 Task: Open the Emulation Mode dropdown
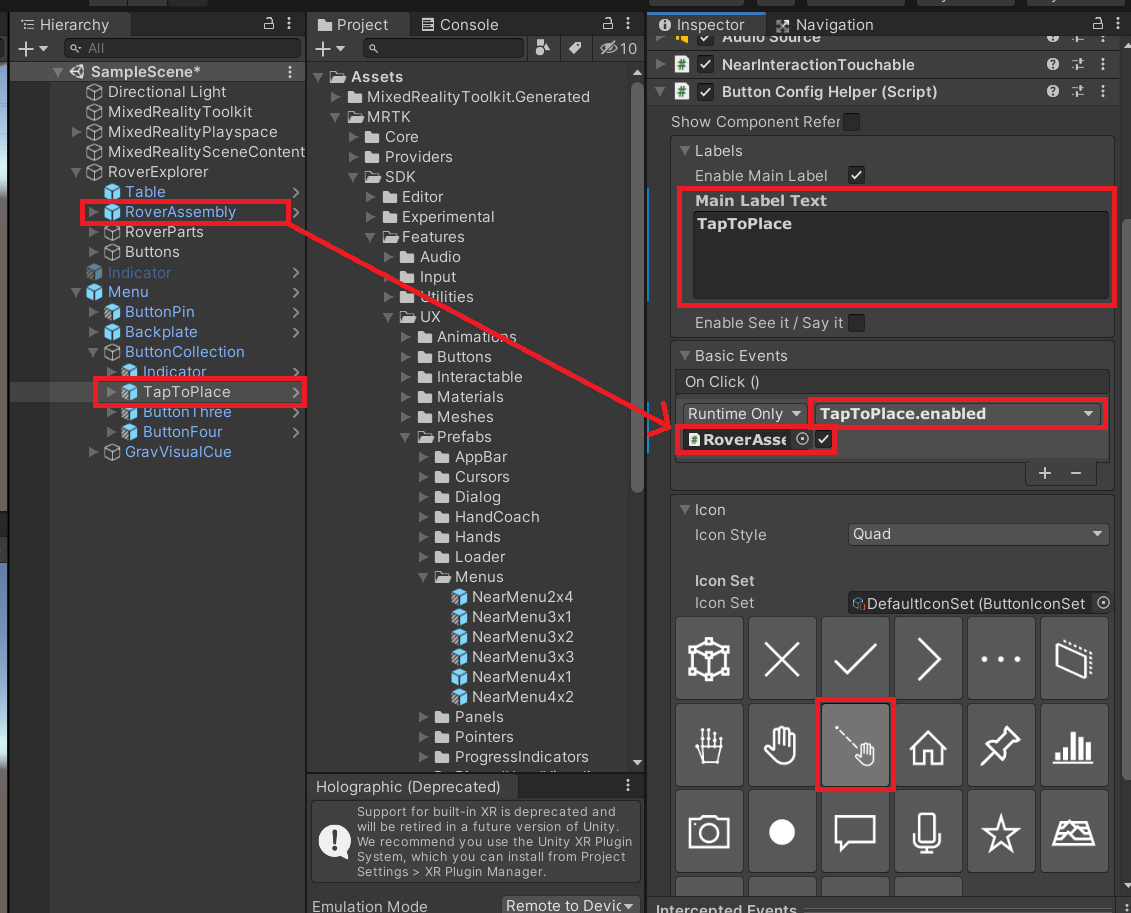point(568,905)
